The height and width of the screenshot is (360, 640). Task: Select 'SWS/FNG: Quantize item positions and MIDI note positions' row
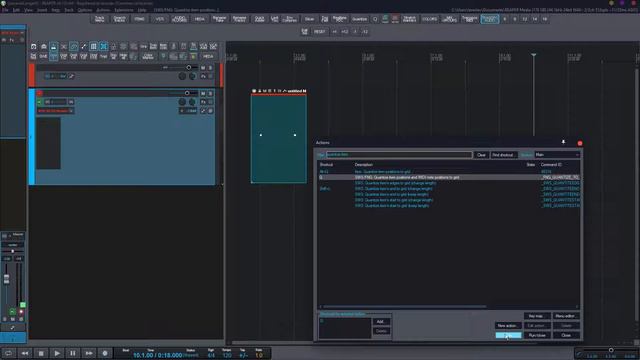pos(449,178)
